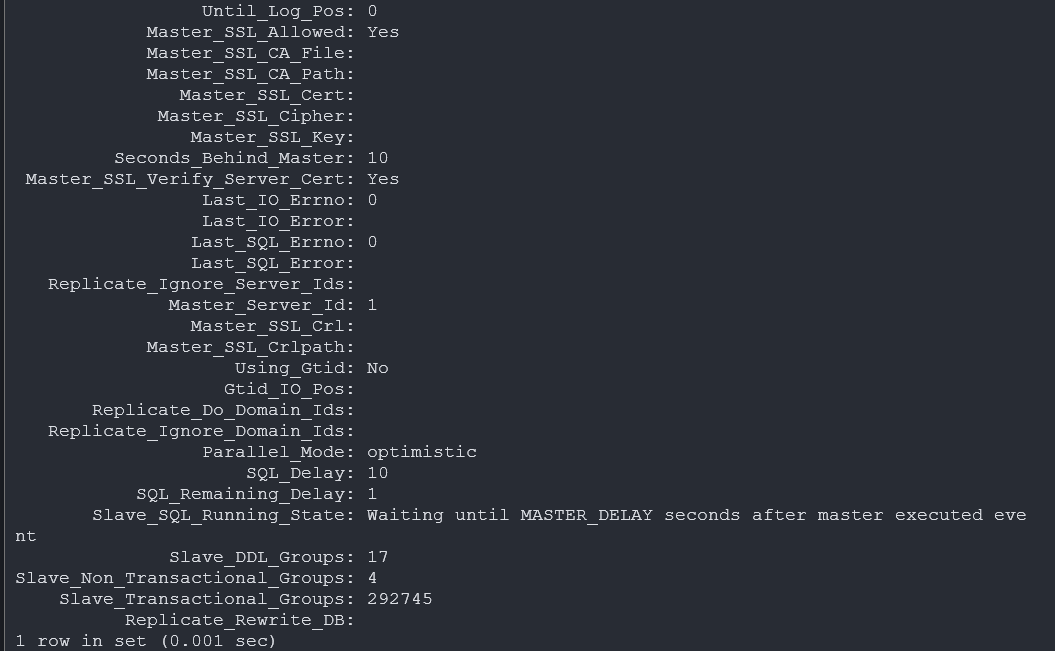Click the Until_Log_Pos field label
The width and height of the screenshot is (1055, 651).
[x=277, y=11]
